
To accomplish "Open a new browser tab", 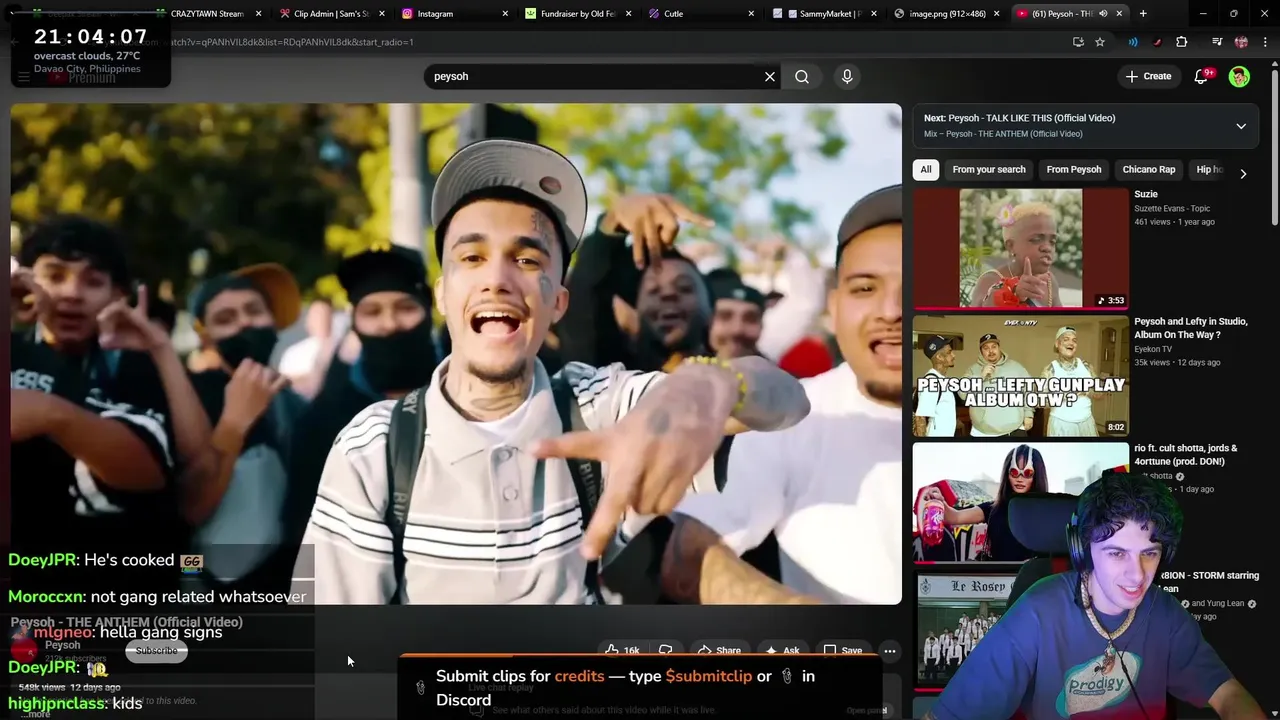I will tap(1143, 14).
